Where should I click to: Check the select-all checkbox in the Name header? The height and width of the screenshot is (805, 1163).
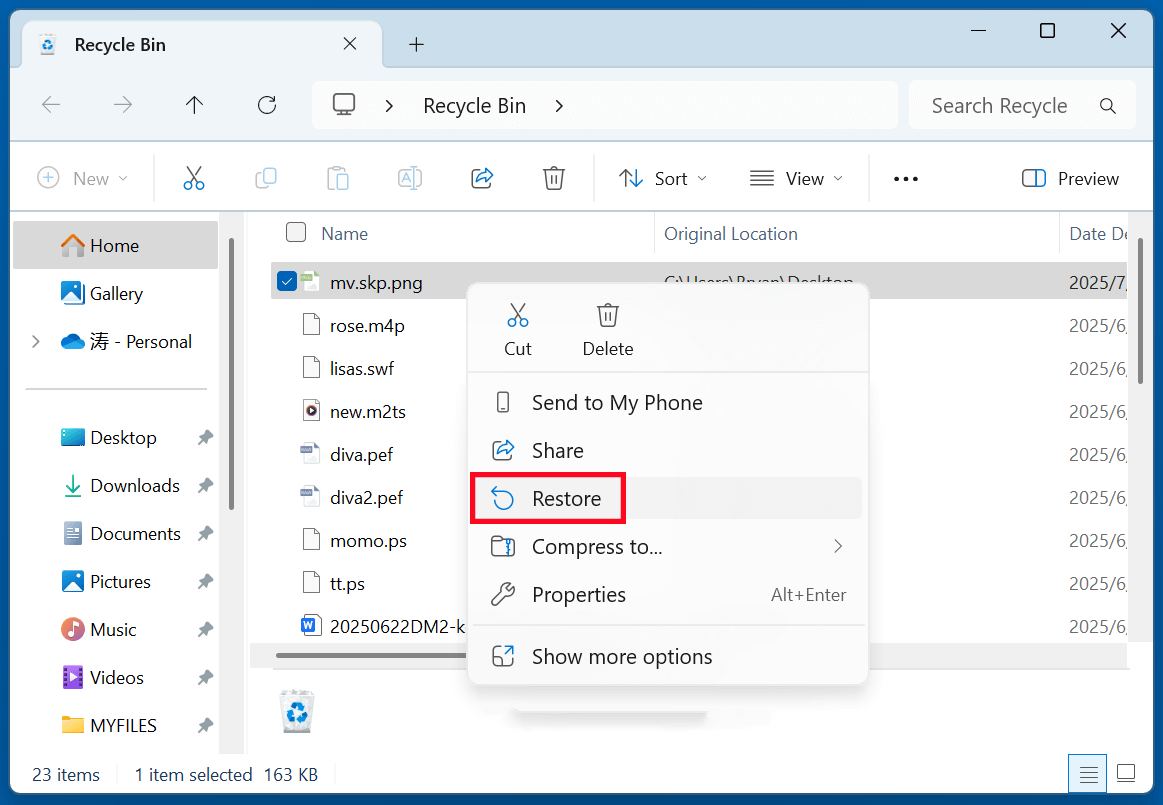(296, 232)
